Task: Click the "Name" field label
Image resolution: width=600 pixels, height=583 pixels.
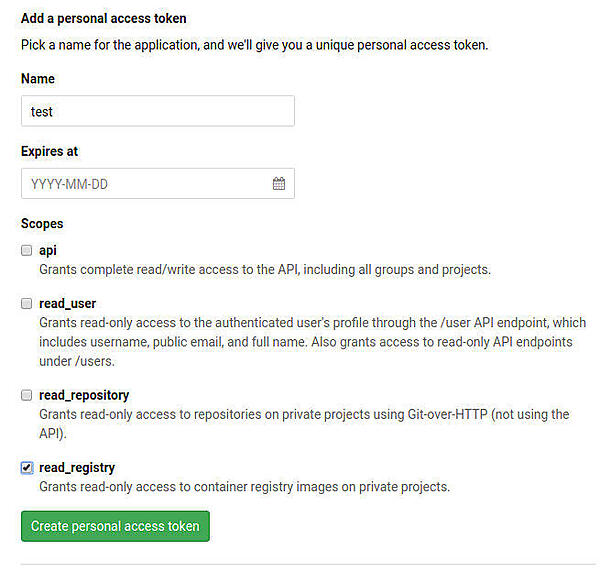Action: point(38,78)
